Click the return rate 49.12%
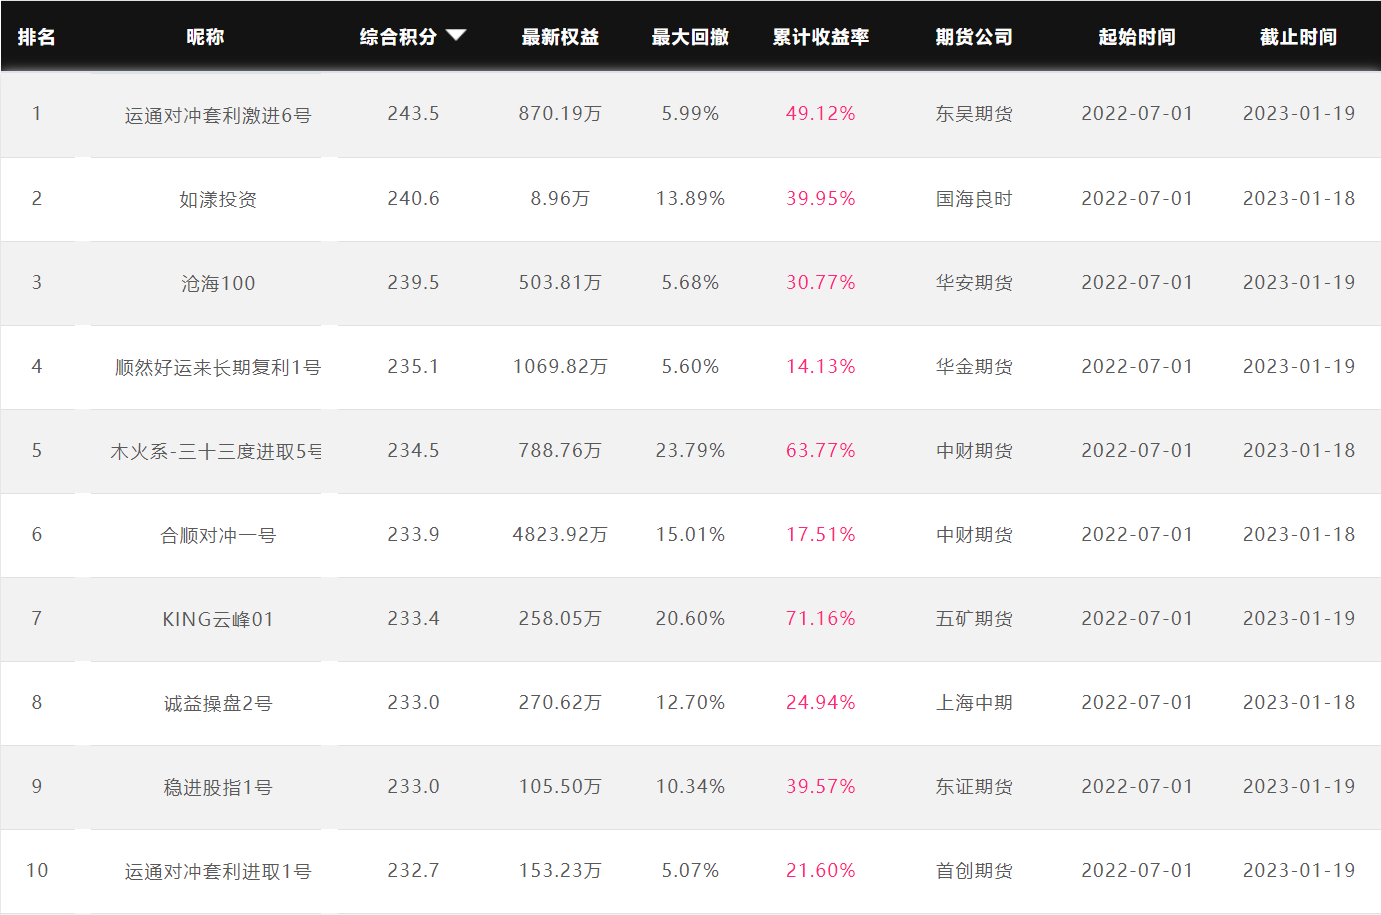1381x915 pixels. 821,113
